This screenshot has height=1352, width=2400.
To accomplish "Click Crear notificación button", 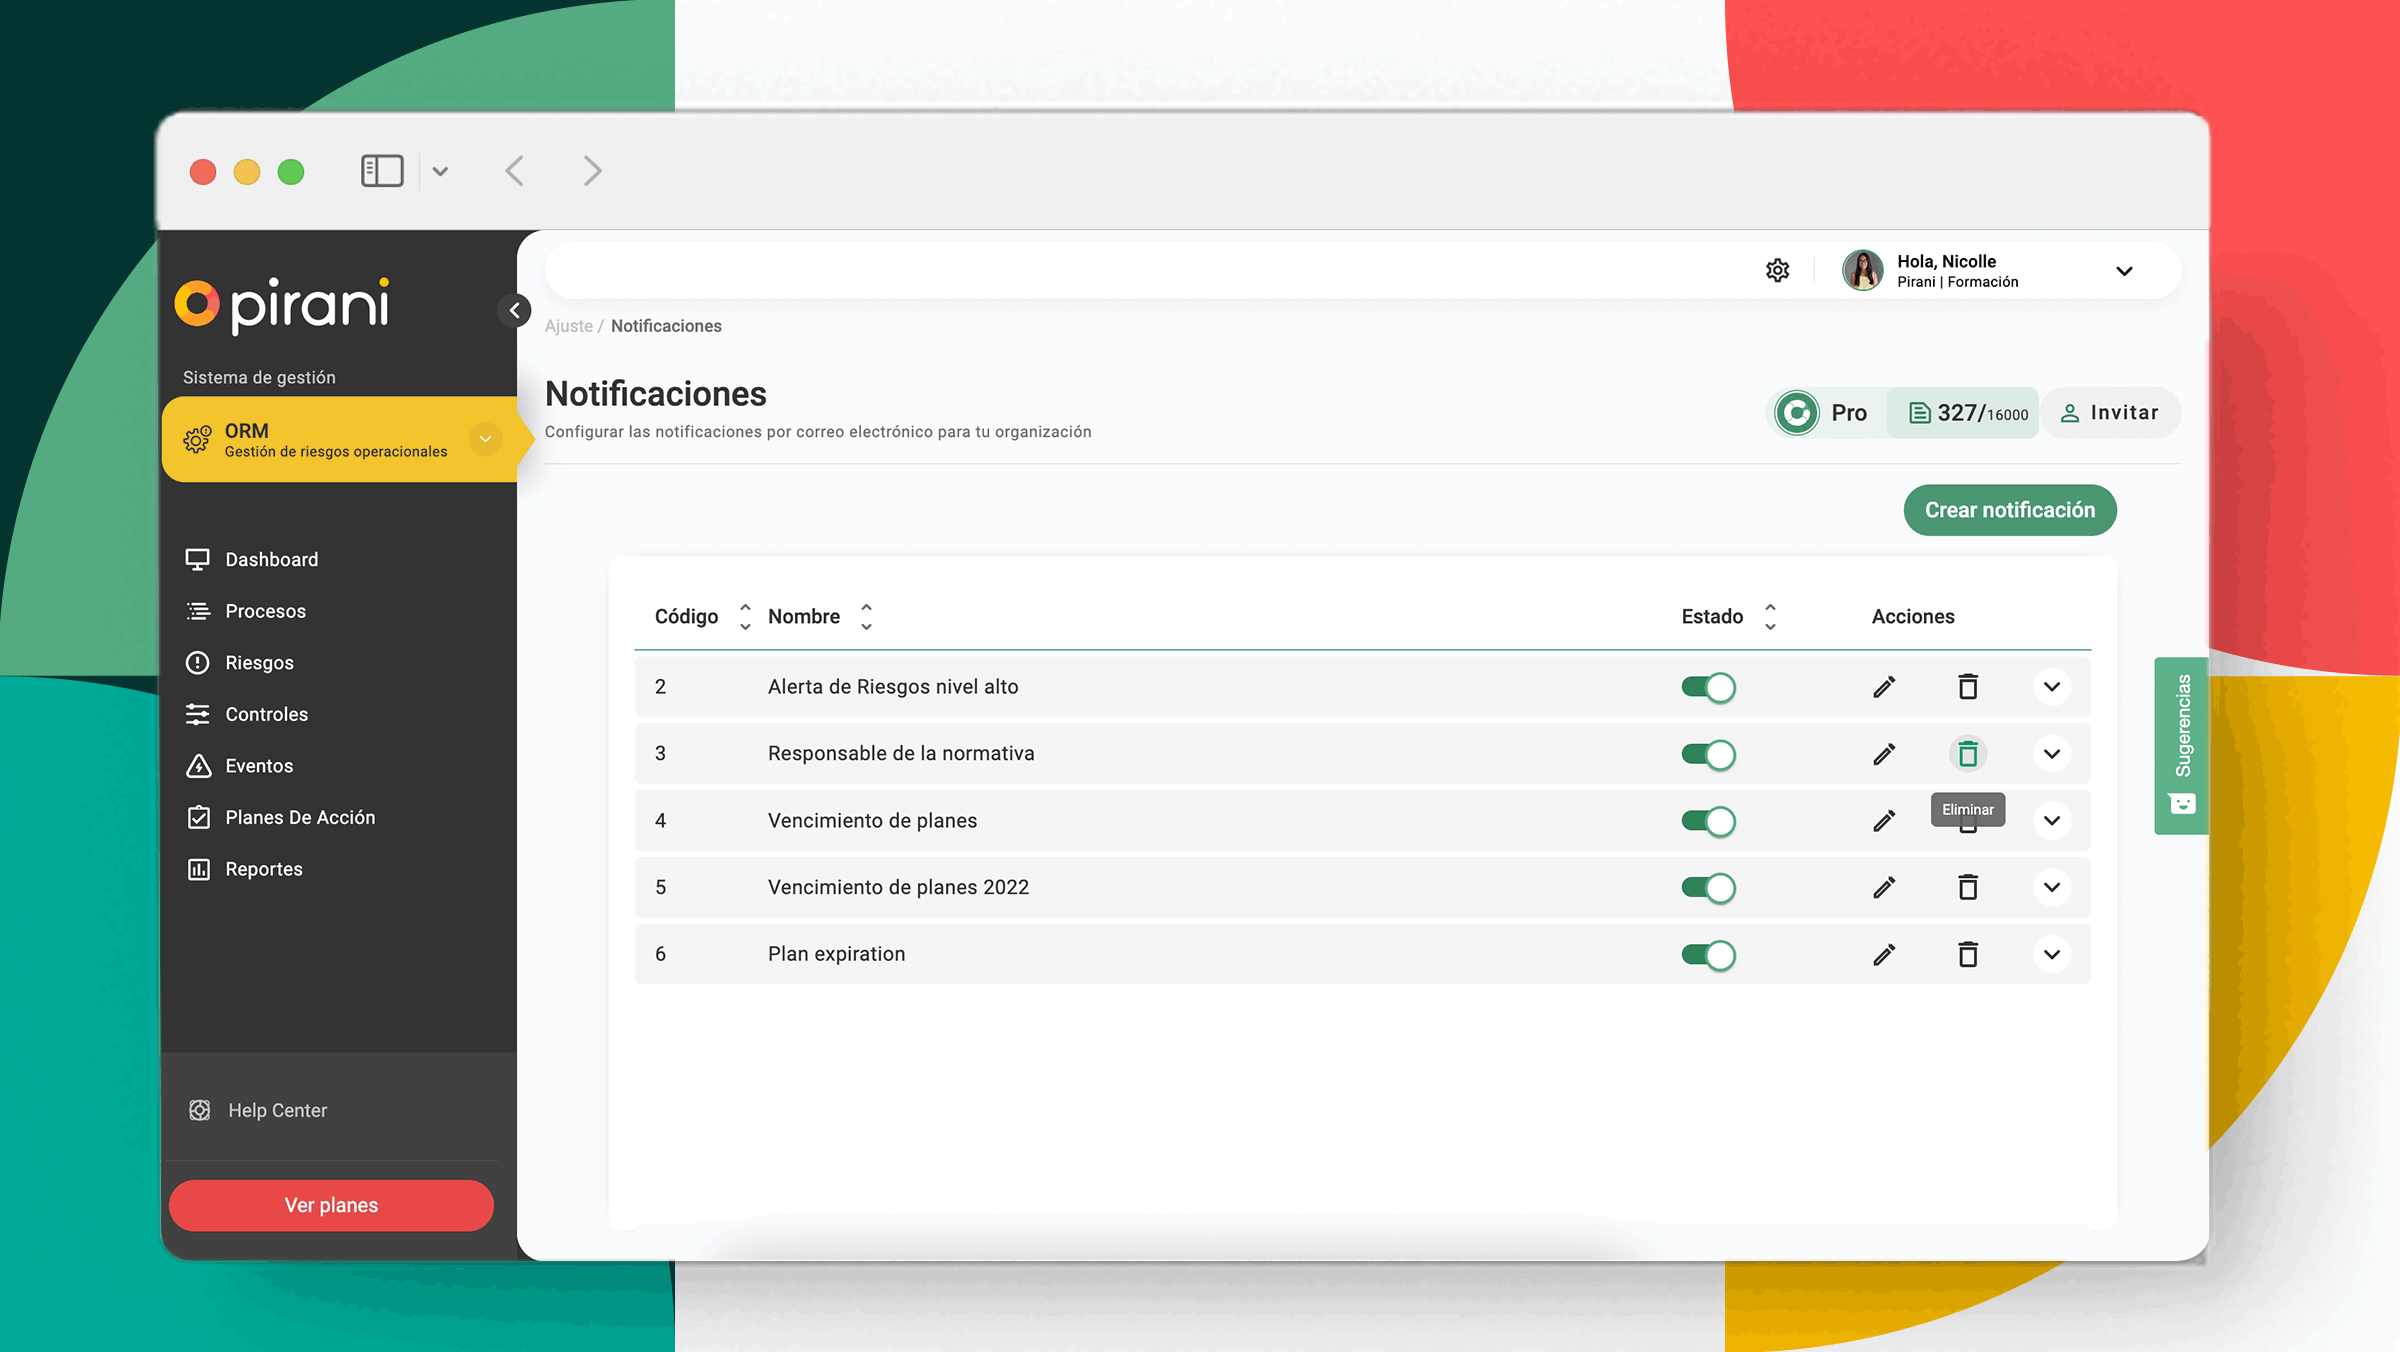I will (2009, 510).
